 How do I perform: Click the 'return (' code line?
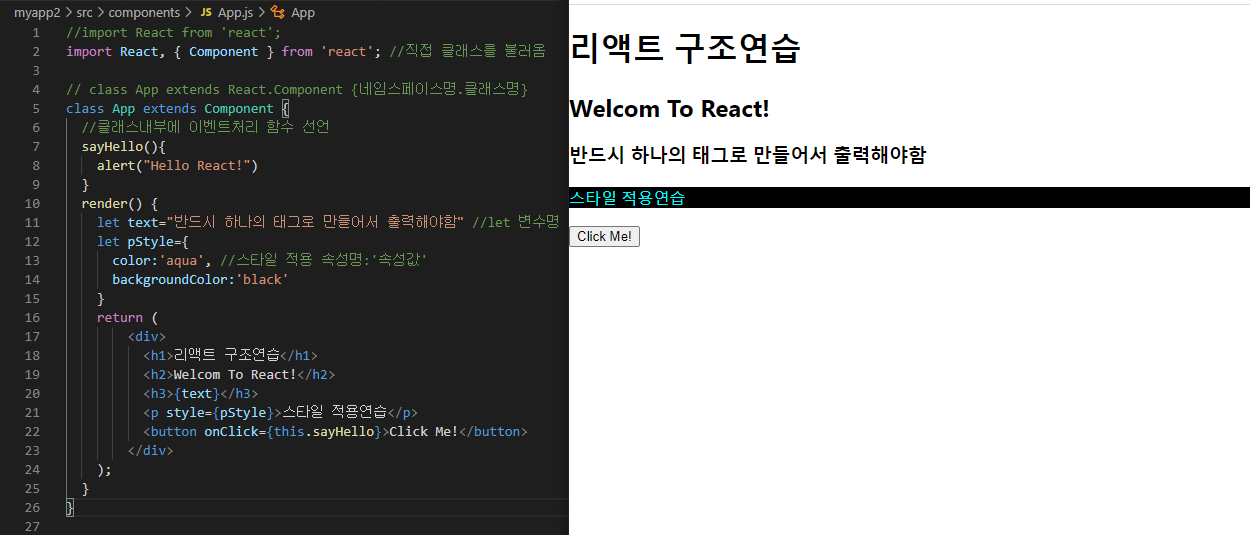click(x=128, y=317)
